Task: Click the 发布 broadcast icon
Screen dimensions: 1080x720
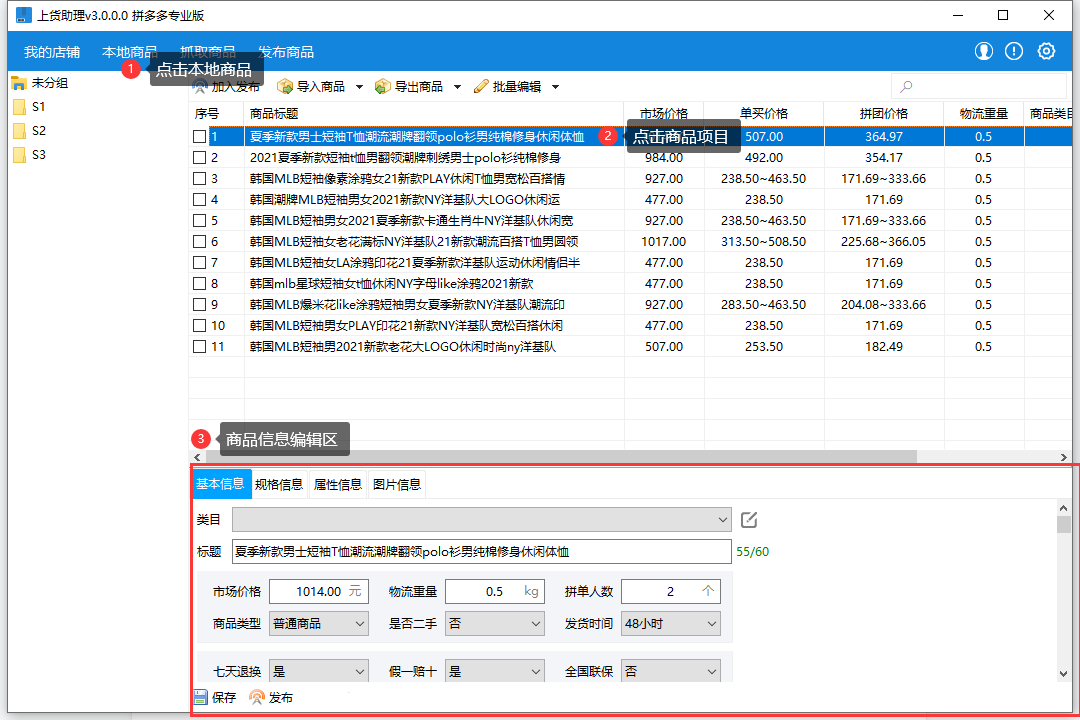Action: point(257,697)
